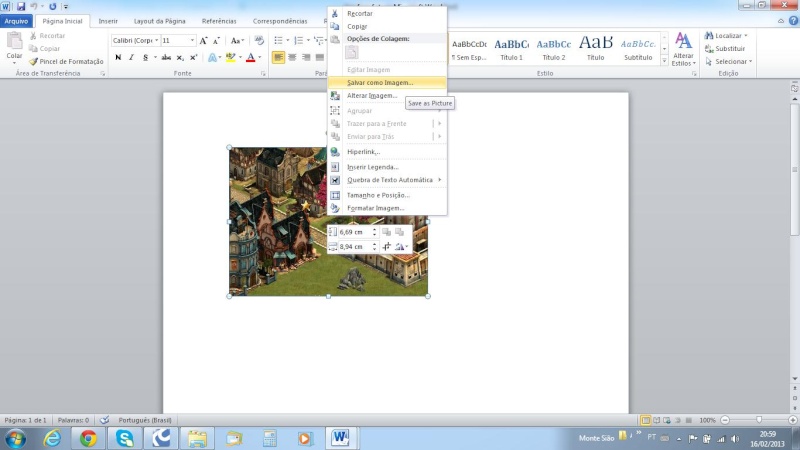Select Recortar in the context menu
This screenshot has height=450, width=800.
click(x=387, y=14)
